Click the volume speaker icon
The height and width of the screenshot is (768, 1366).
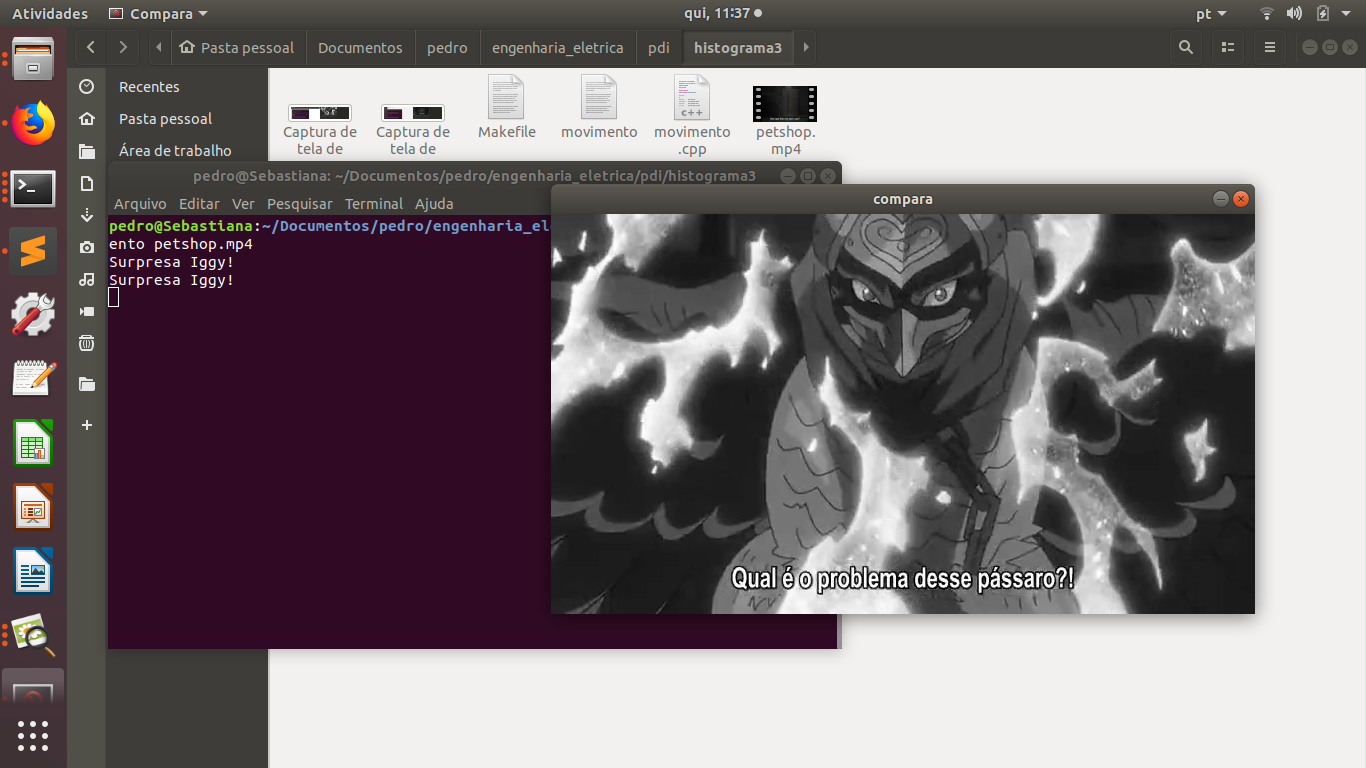pos(1295,14)
